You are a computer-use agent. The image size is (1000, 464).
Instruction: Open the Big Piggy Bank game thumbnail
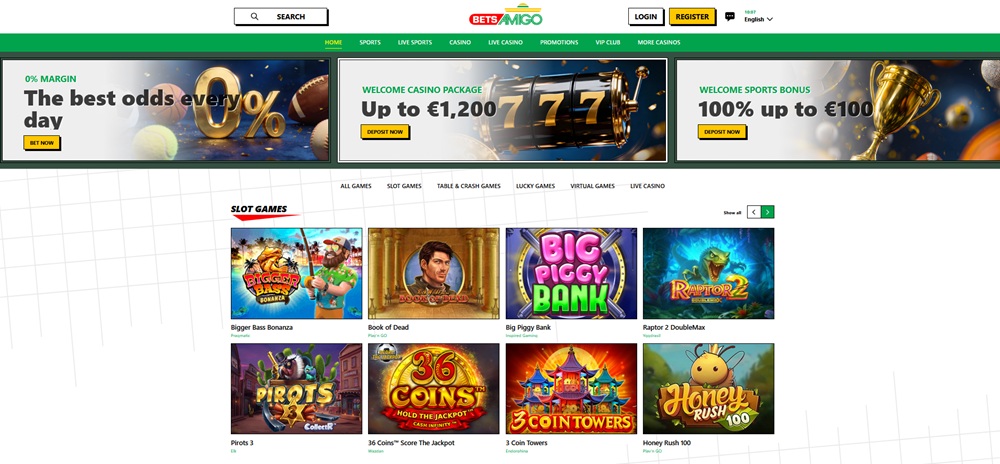click(571, 273)
